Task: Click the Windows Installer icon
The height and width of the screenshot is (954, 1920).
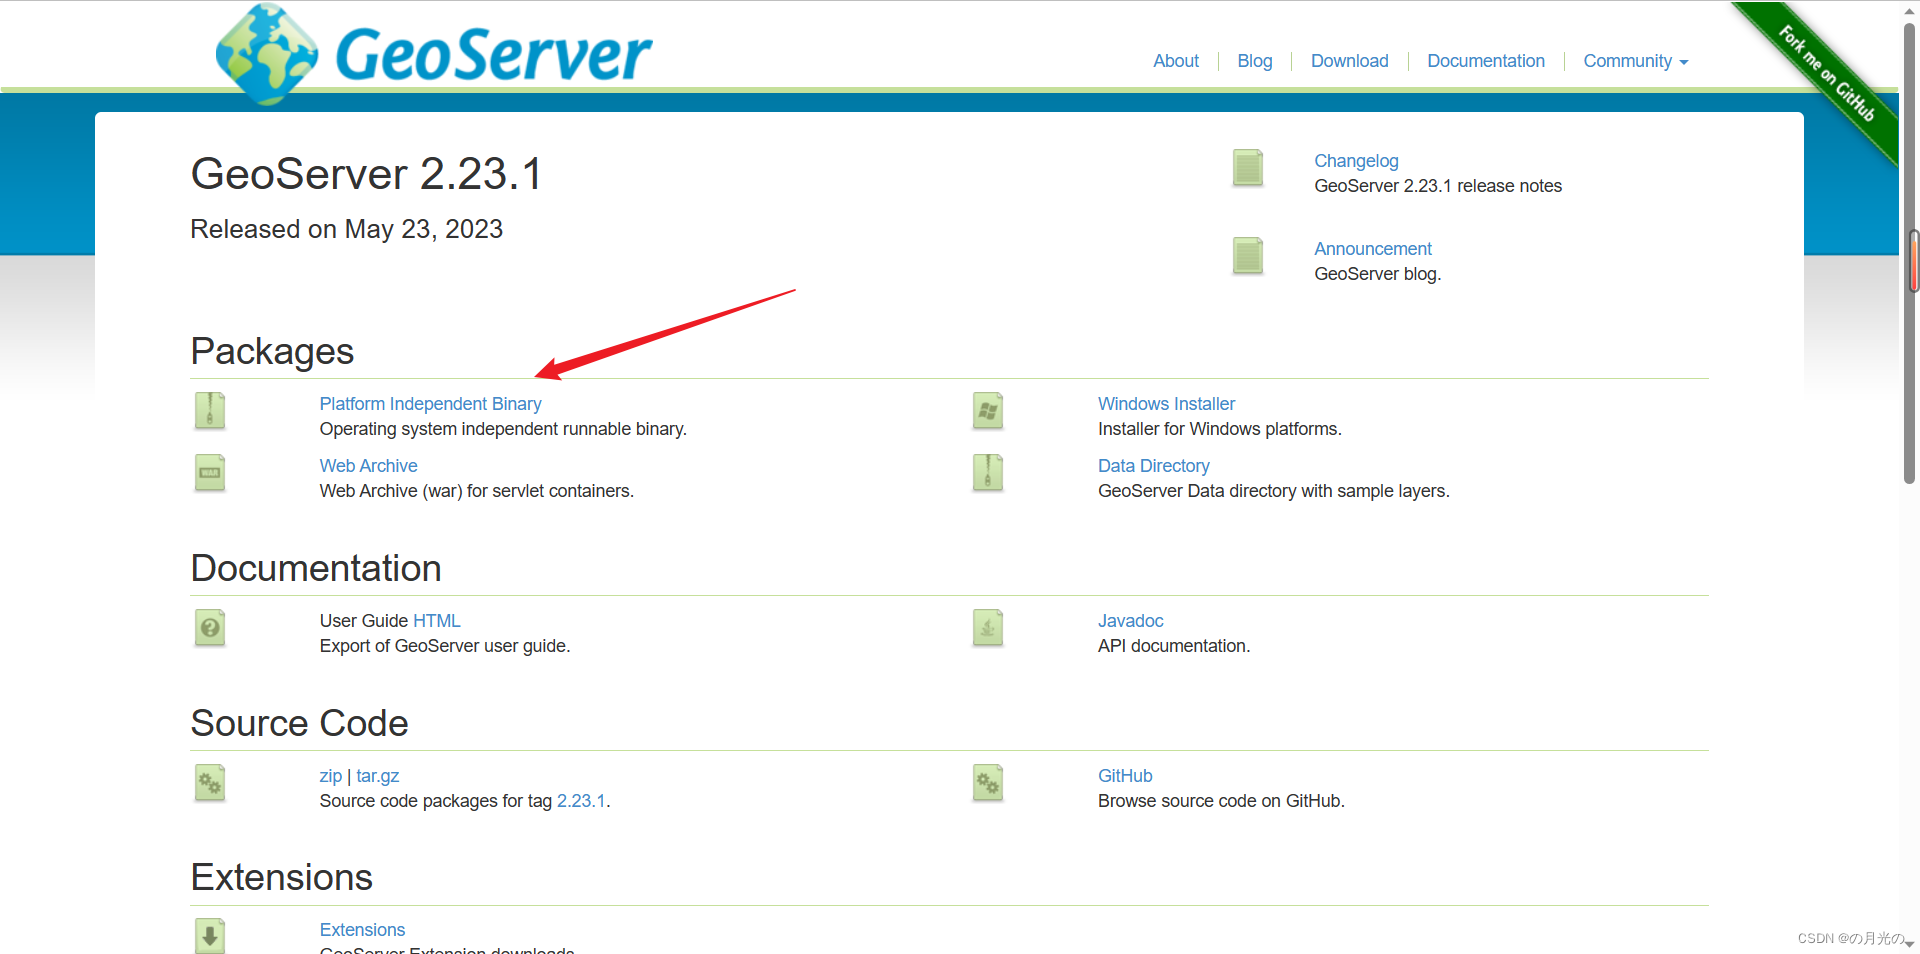Action: point(988,411)
